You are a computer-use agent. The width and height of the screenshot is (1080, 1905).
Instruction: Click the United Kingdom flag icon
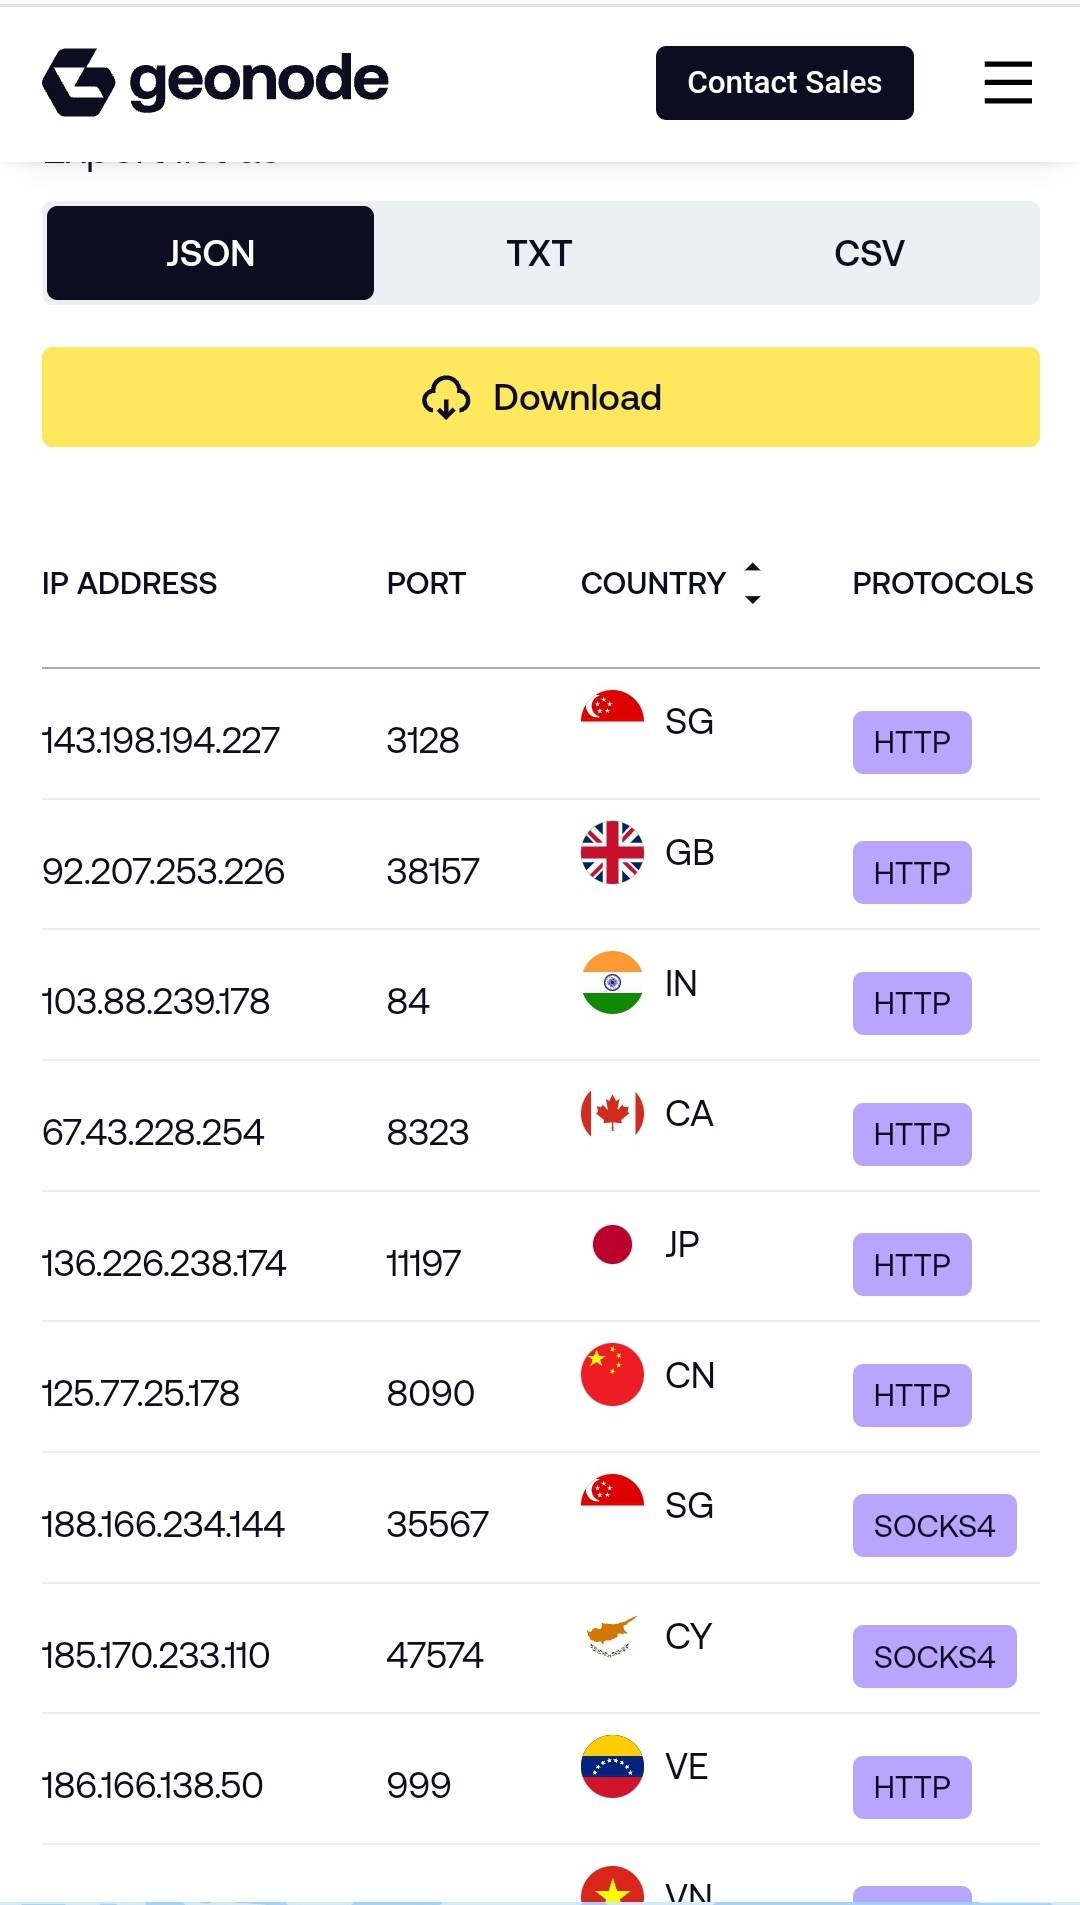(x=612, y=852)
